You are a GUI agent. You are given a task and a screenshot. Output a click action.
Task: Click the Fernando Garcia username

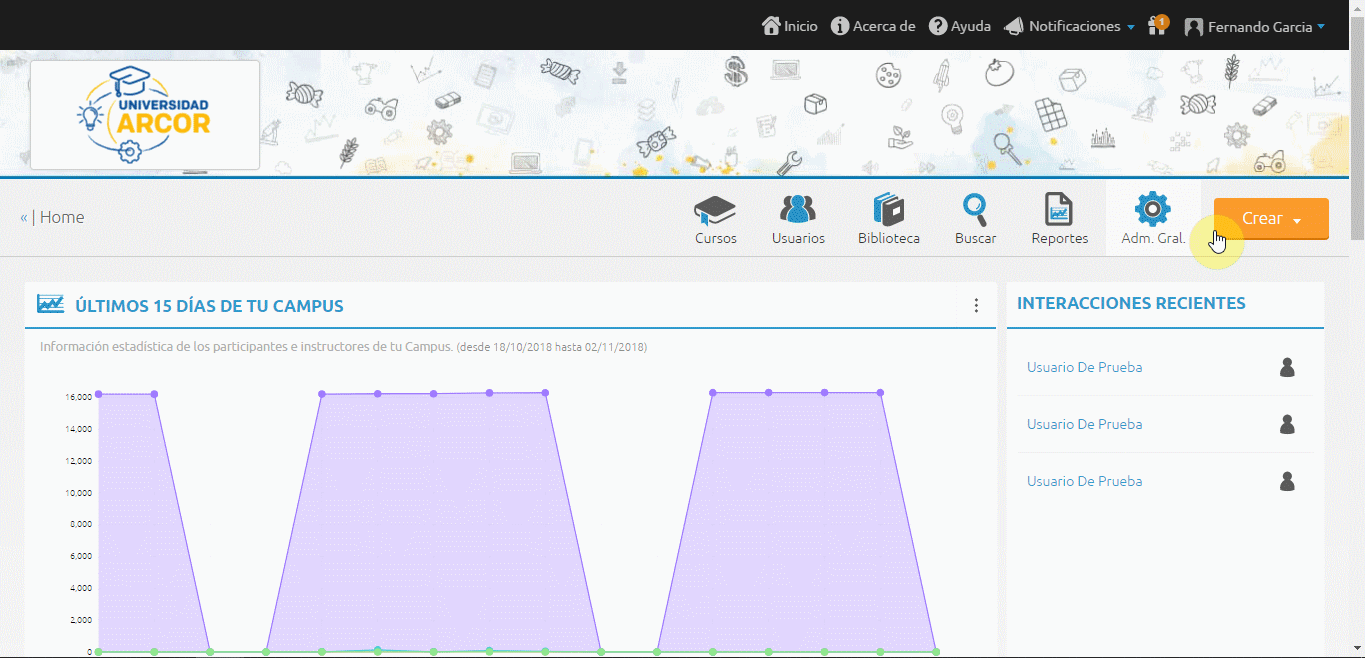(1260, 27)
